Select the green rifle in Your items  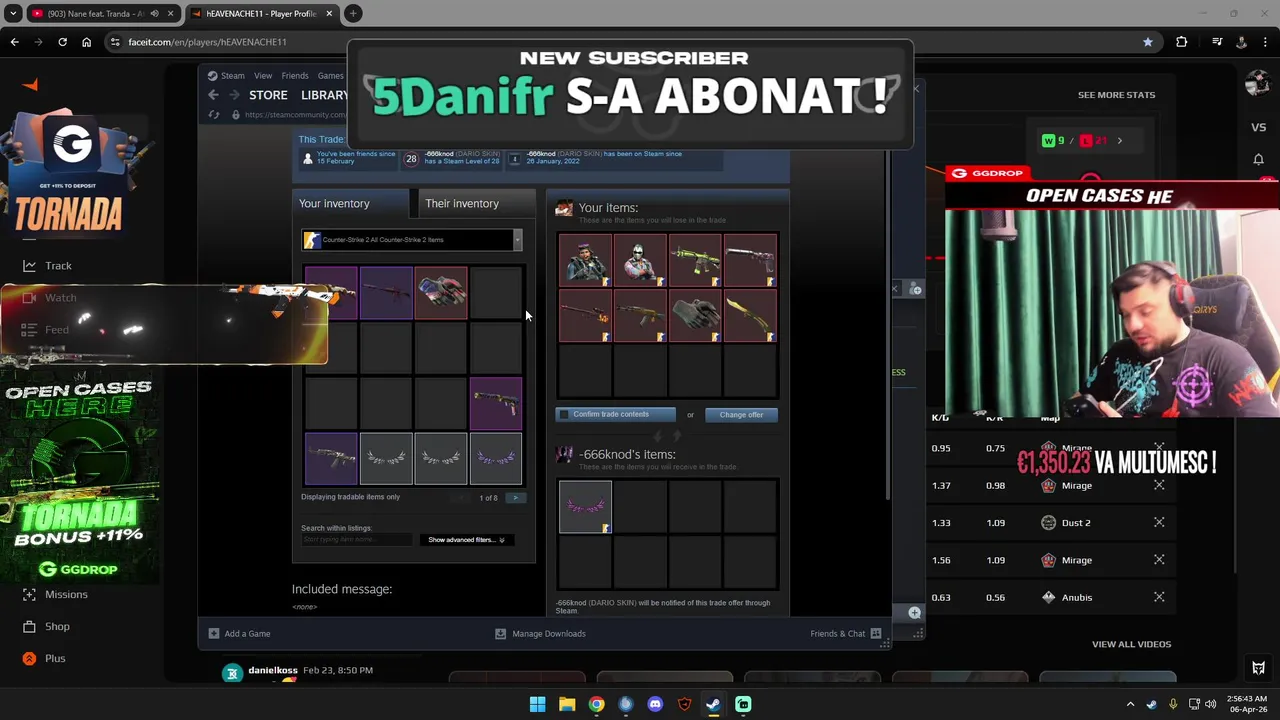(x=695, y=260)
